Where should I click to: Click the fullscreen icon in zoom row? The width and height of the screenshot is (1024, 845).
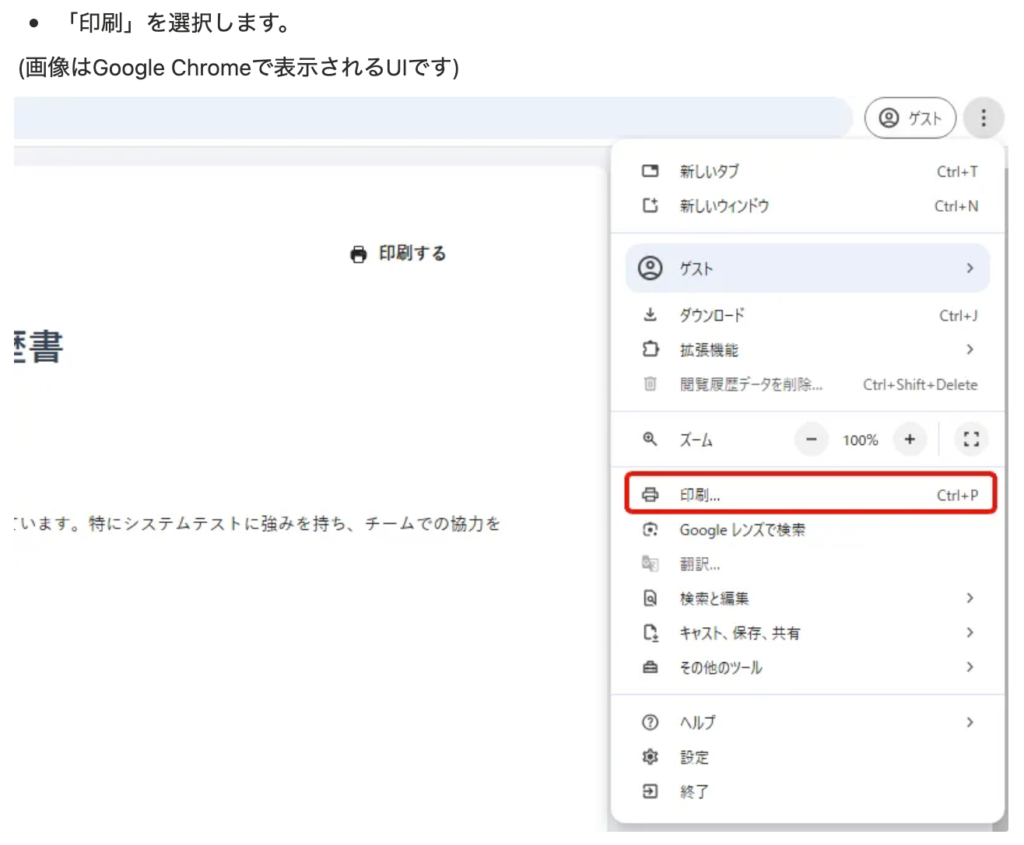[970, 439]
